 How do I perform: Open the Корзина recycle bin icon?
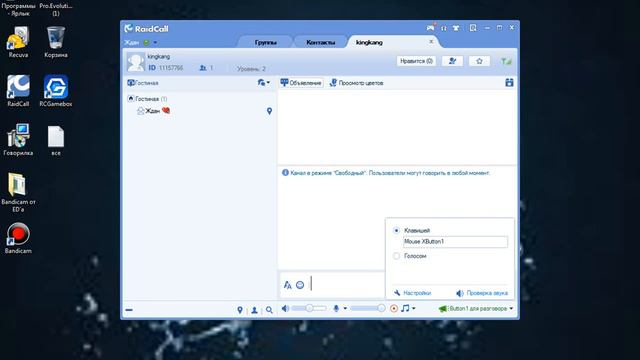pyautogui.click(x=56, y=42)
